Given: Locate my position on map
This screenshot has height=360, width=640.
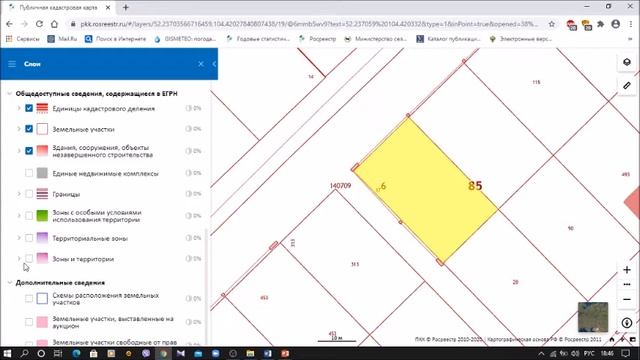Looking at the screenshot, I should click(x=627, y=322).
